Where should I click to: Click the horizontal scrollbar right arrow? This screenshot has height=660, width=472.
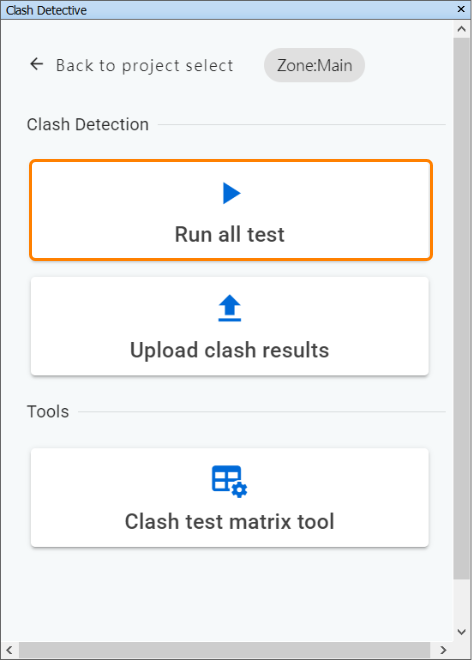click(443, 650)
